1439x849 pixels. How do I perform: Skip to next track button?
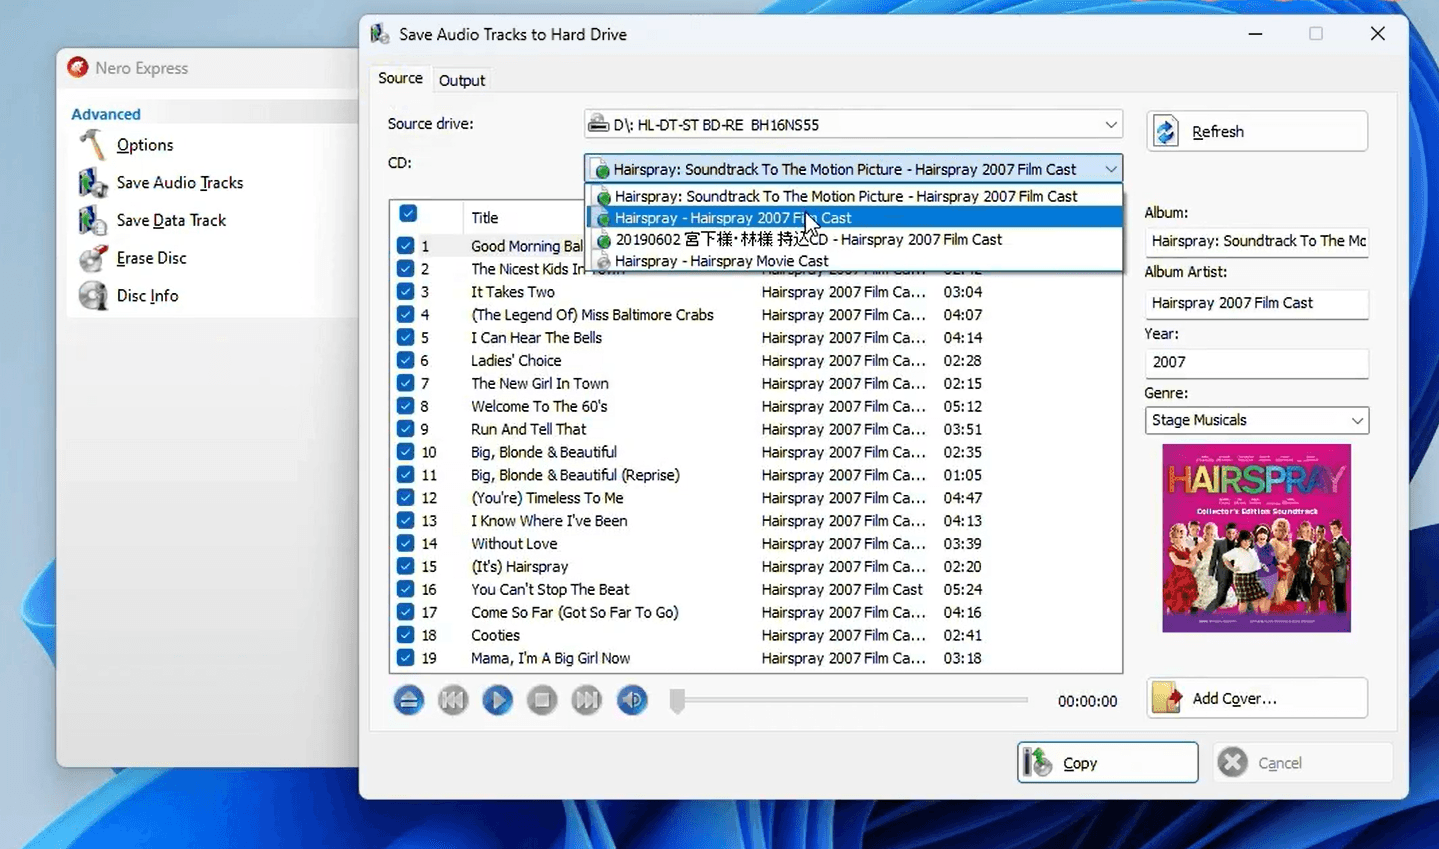pyautogui.click(x=587, y=700)
